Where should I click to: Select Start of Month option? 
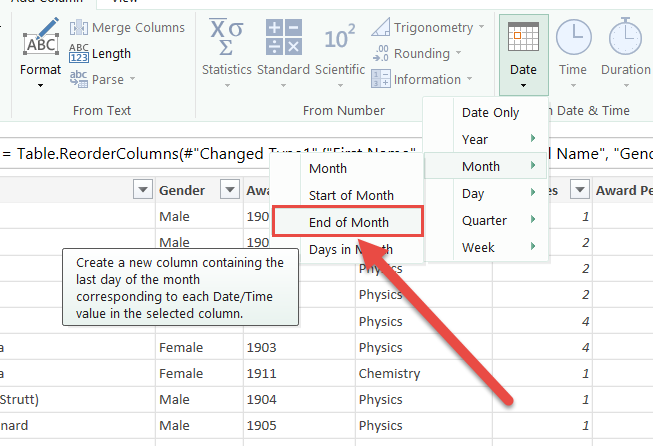click(351, 195)
